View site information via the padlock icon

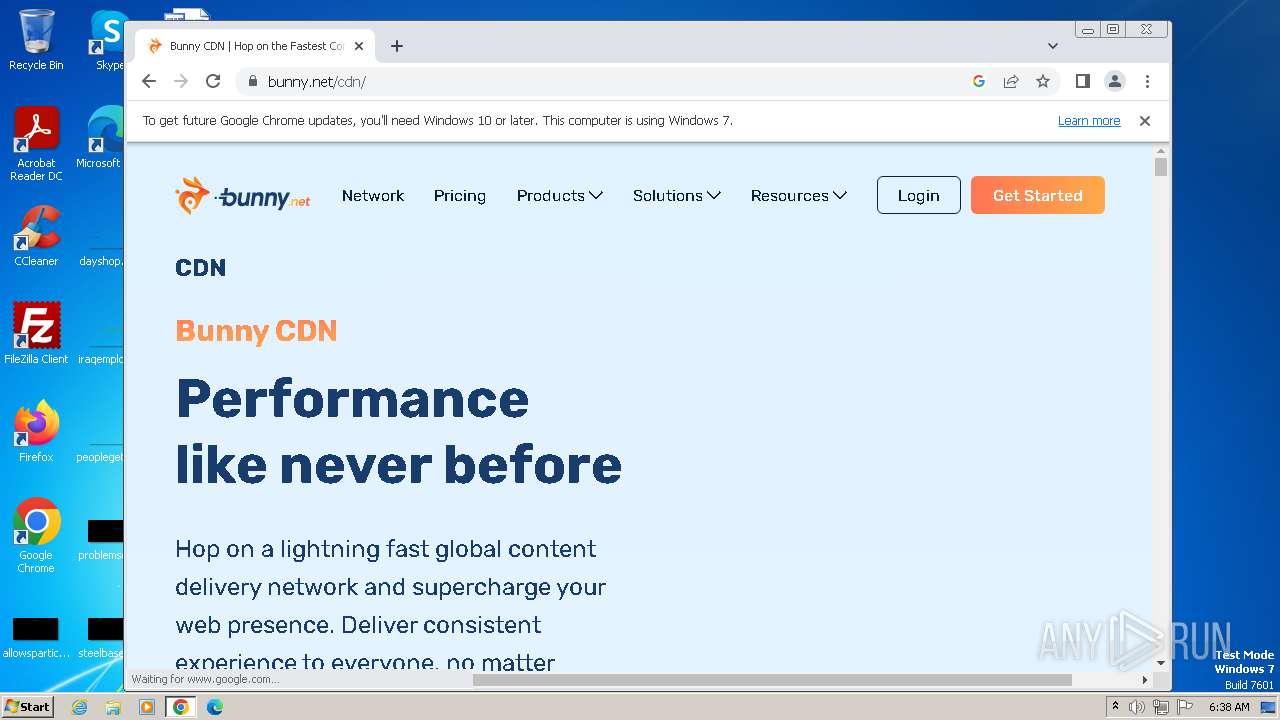(x=252, y=82)
